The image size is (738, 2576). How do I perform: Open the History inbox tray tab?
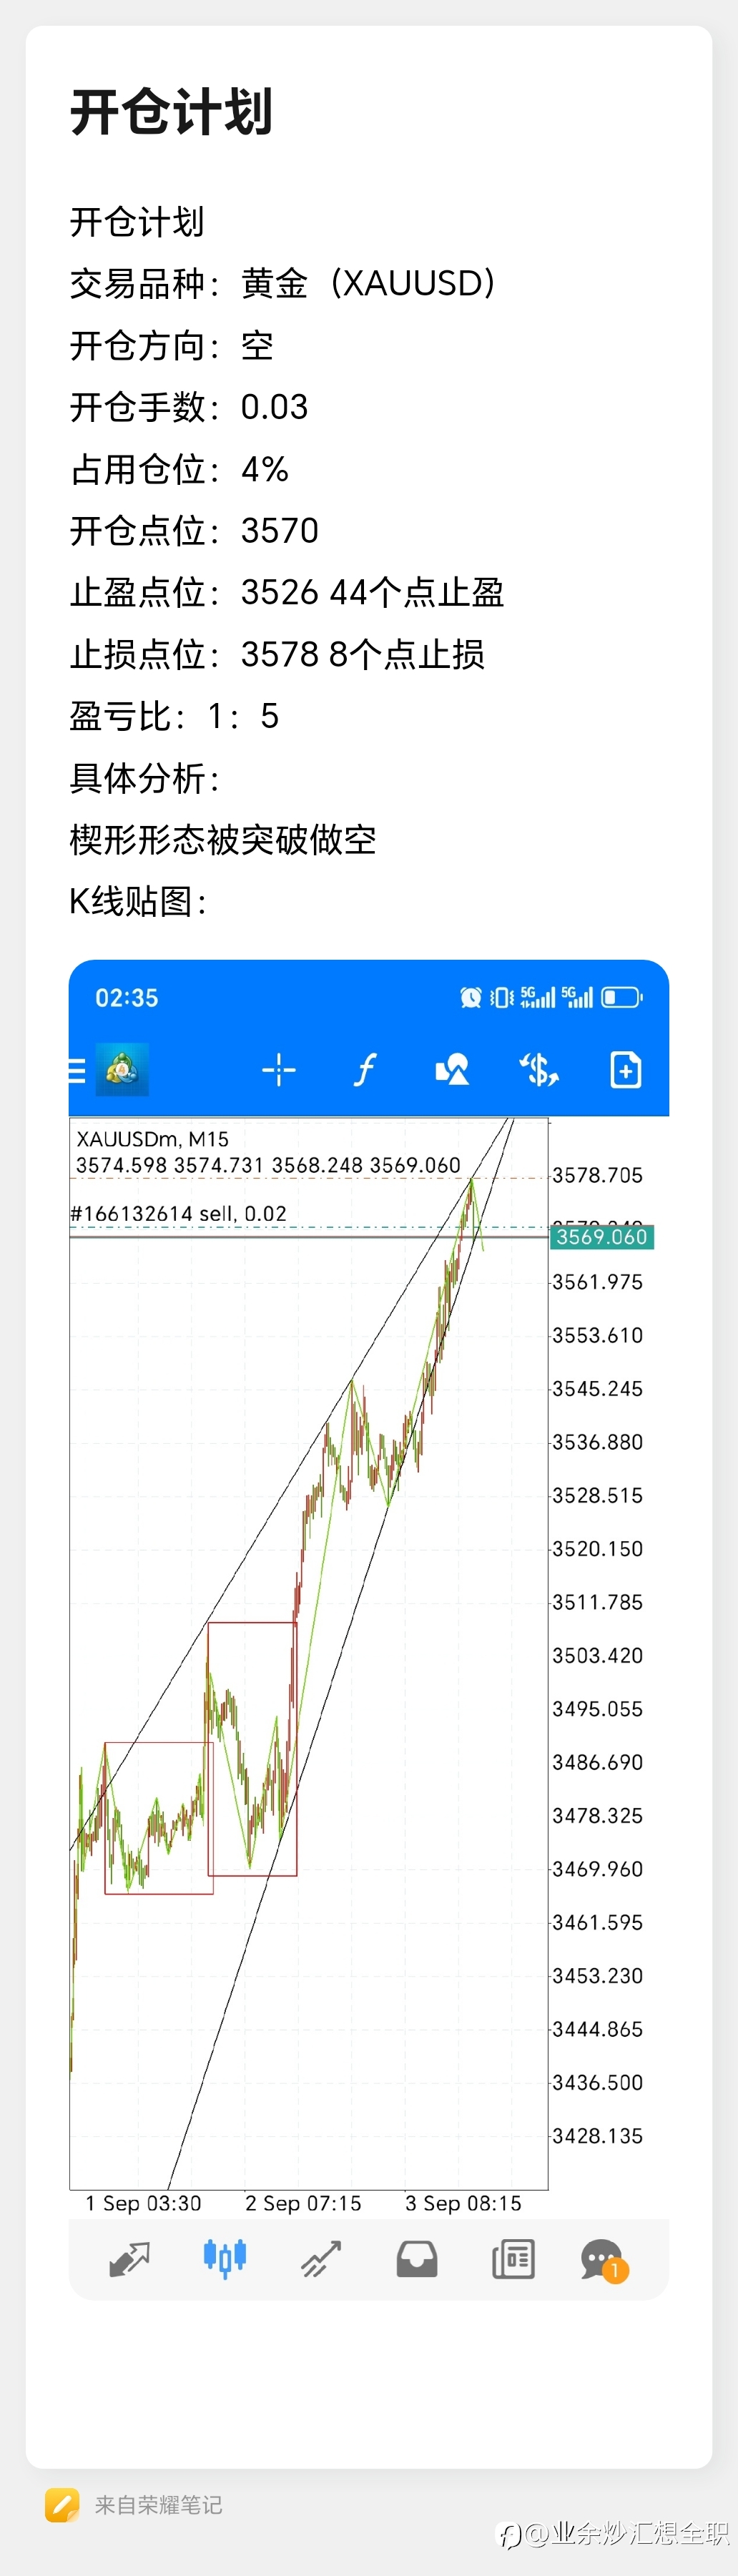tap(417, 2259)
